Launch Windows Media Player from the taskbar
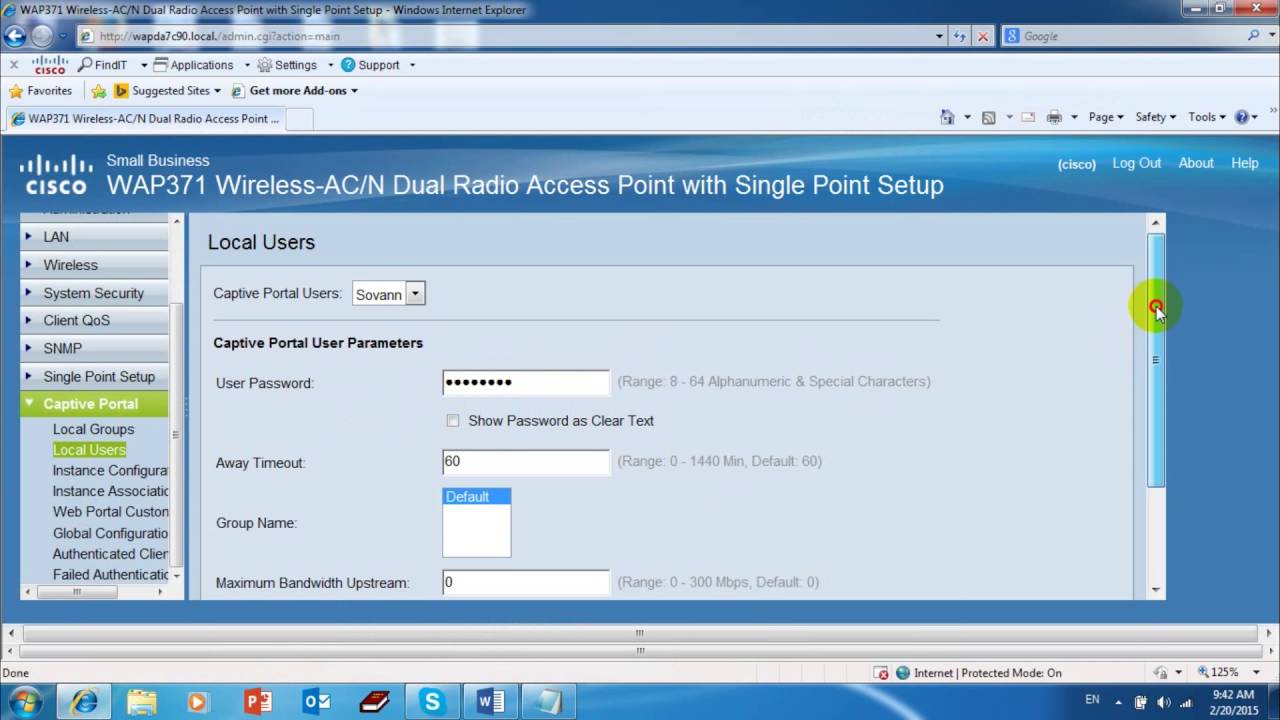1280x720 pixels. coord(198,702)
